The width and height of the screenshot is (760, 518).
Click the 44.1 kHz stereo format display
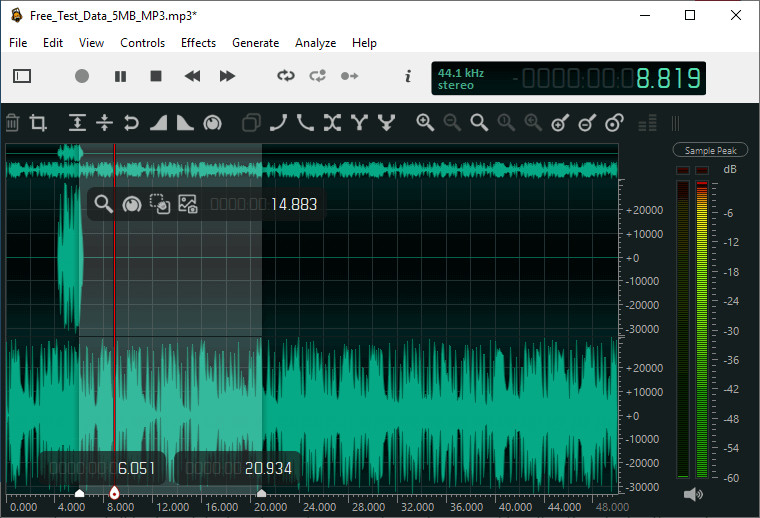tap(461, 78)
